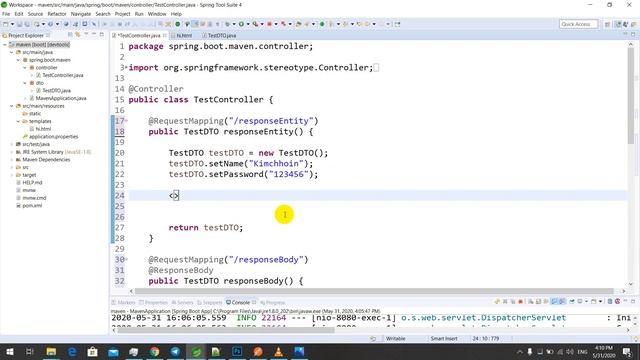Expand the collapsed import block on line 3

point(126,67)
